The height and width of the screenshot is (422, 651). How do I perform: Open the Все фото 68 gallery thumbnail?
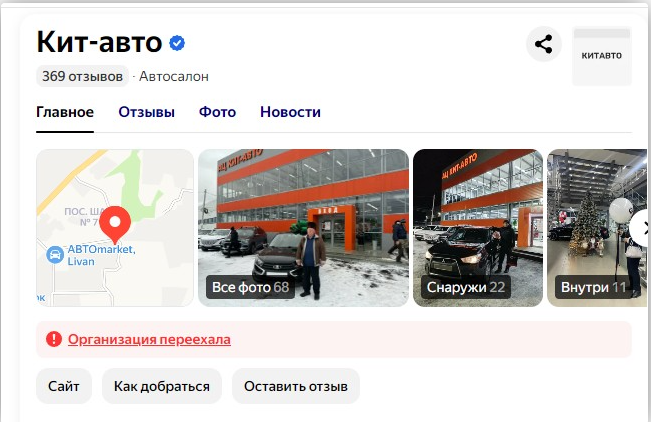tap(303, 228)
